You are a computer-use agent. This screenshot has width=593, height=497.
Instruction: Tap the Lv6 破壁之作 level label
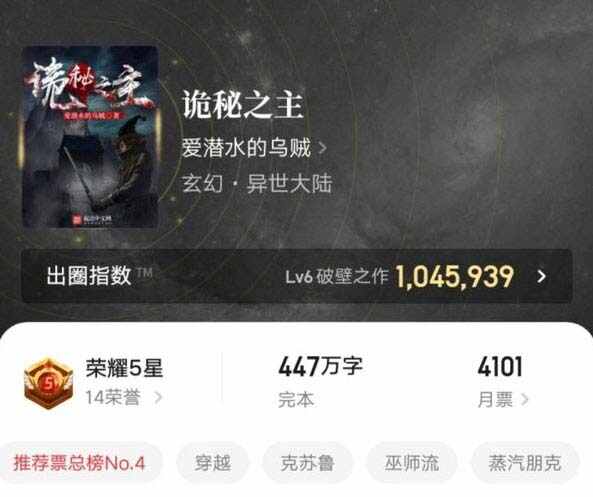(337, 276)
